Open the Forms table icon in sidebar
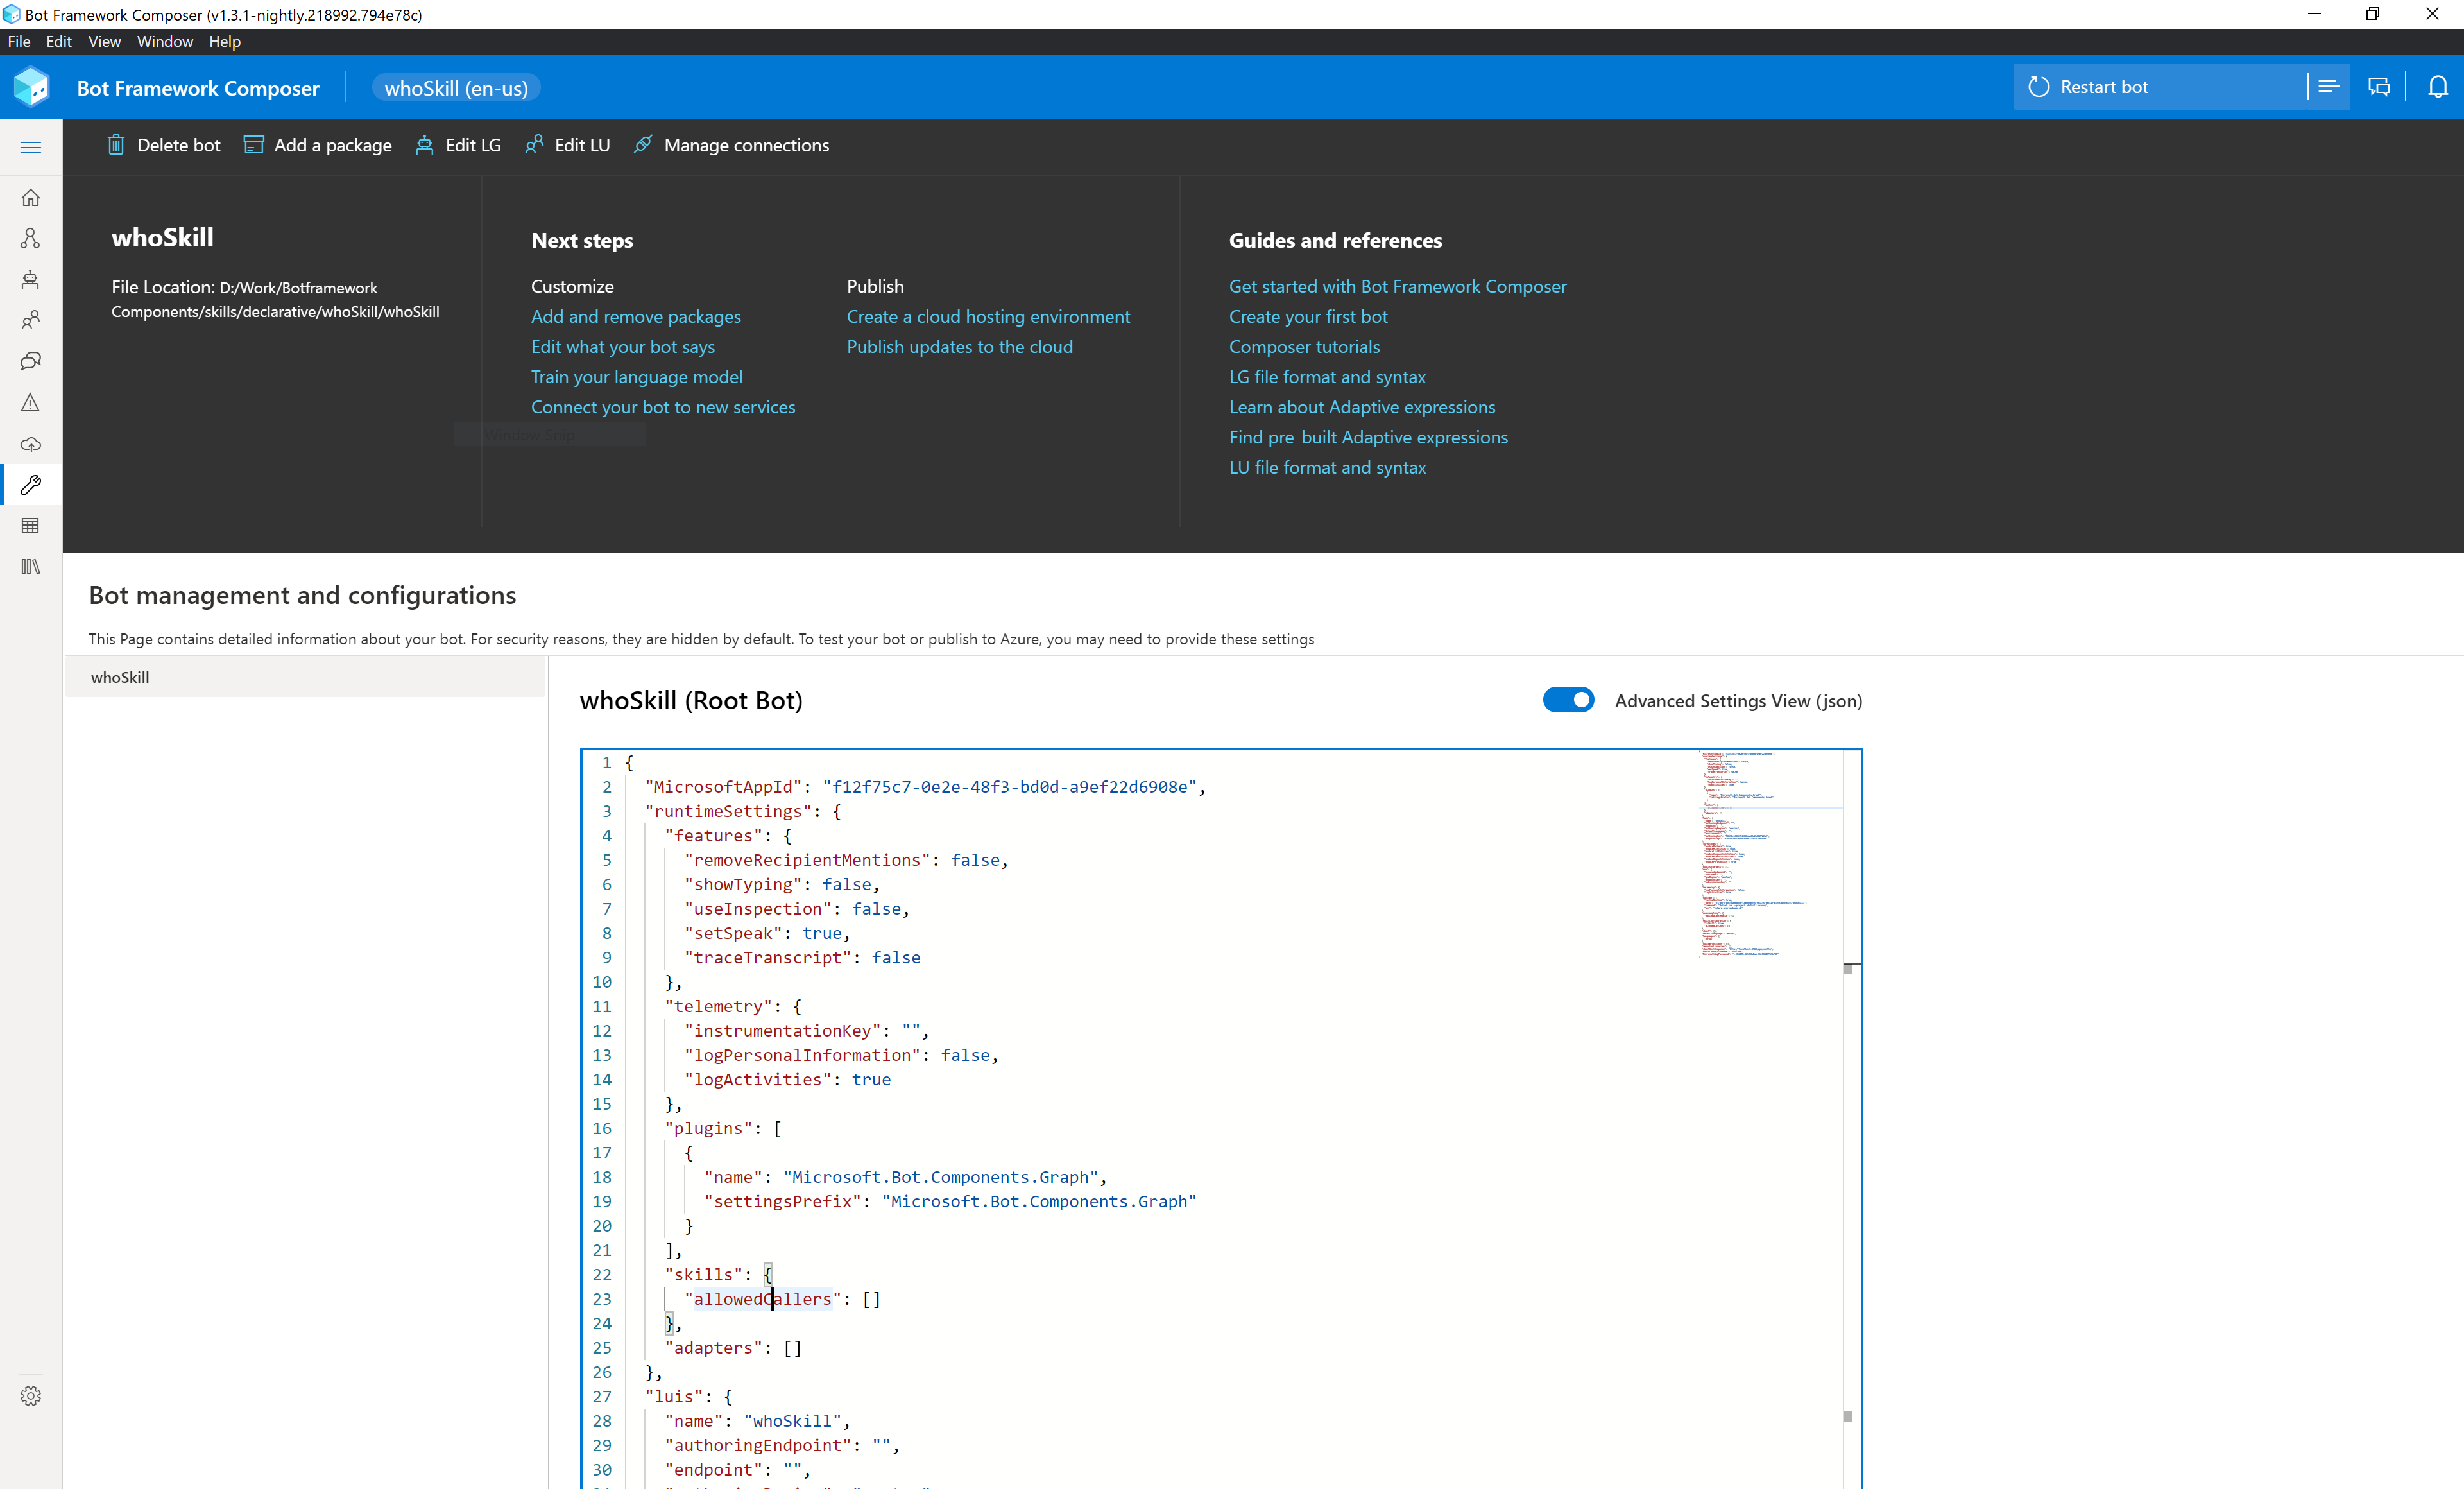Screen dimensions: 2464x1489 tap(31, 525)
